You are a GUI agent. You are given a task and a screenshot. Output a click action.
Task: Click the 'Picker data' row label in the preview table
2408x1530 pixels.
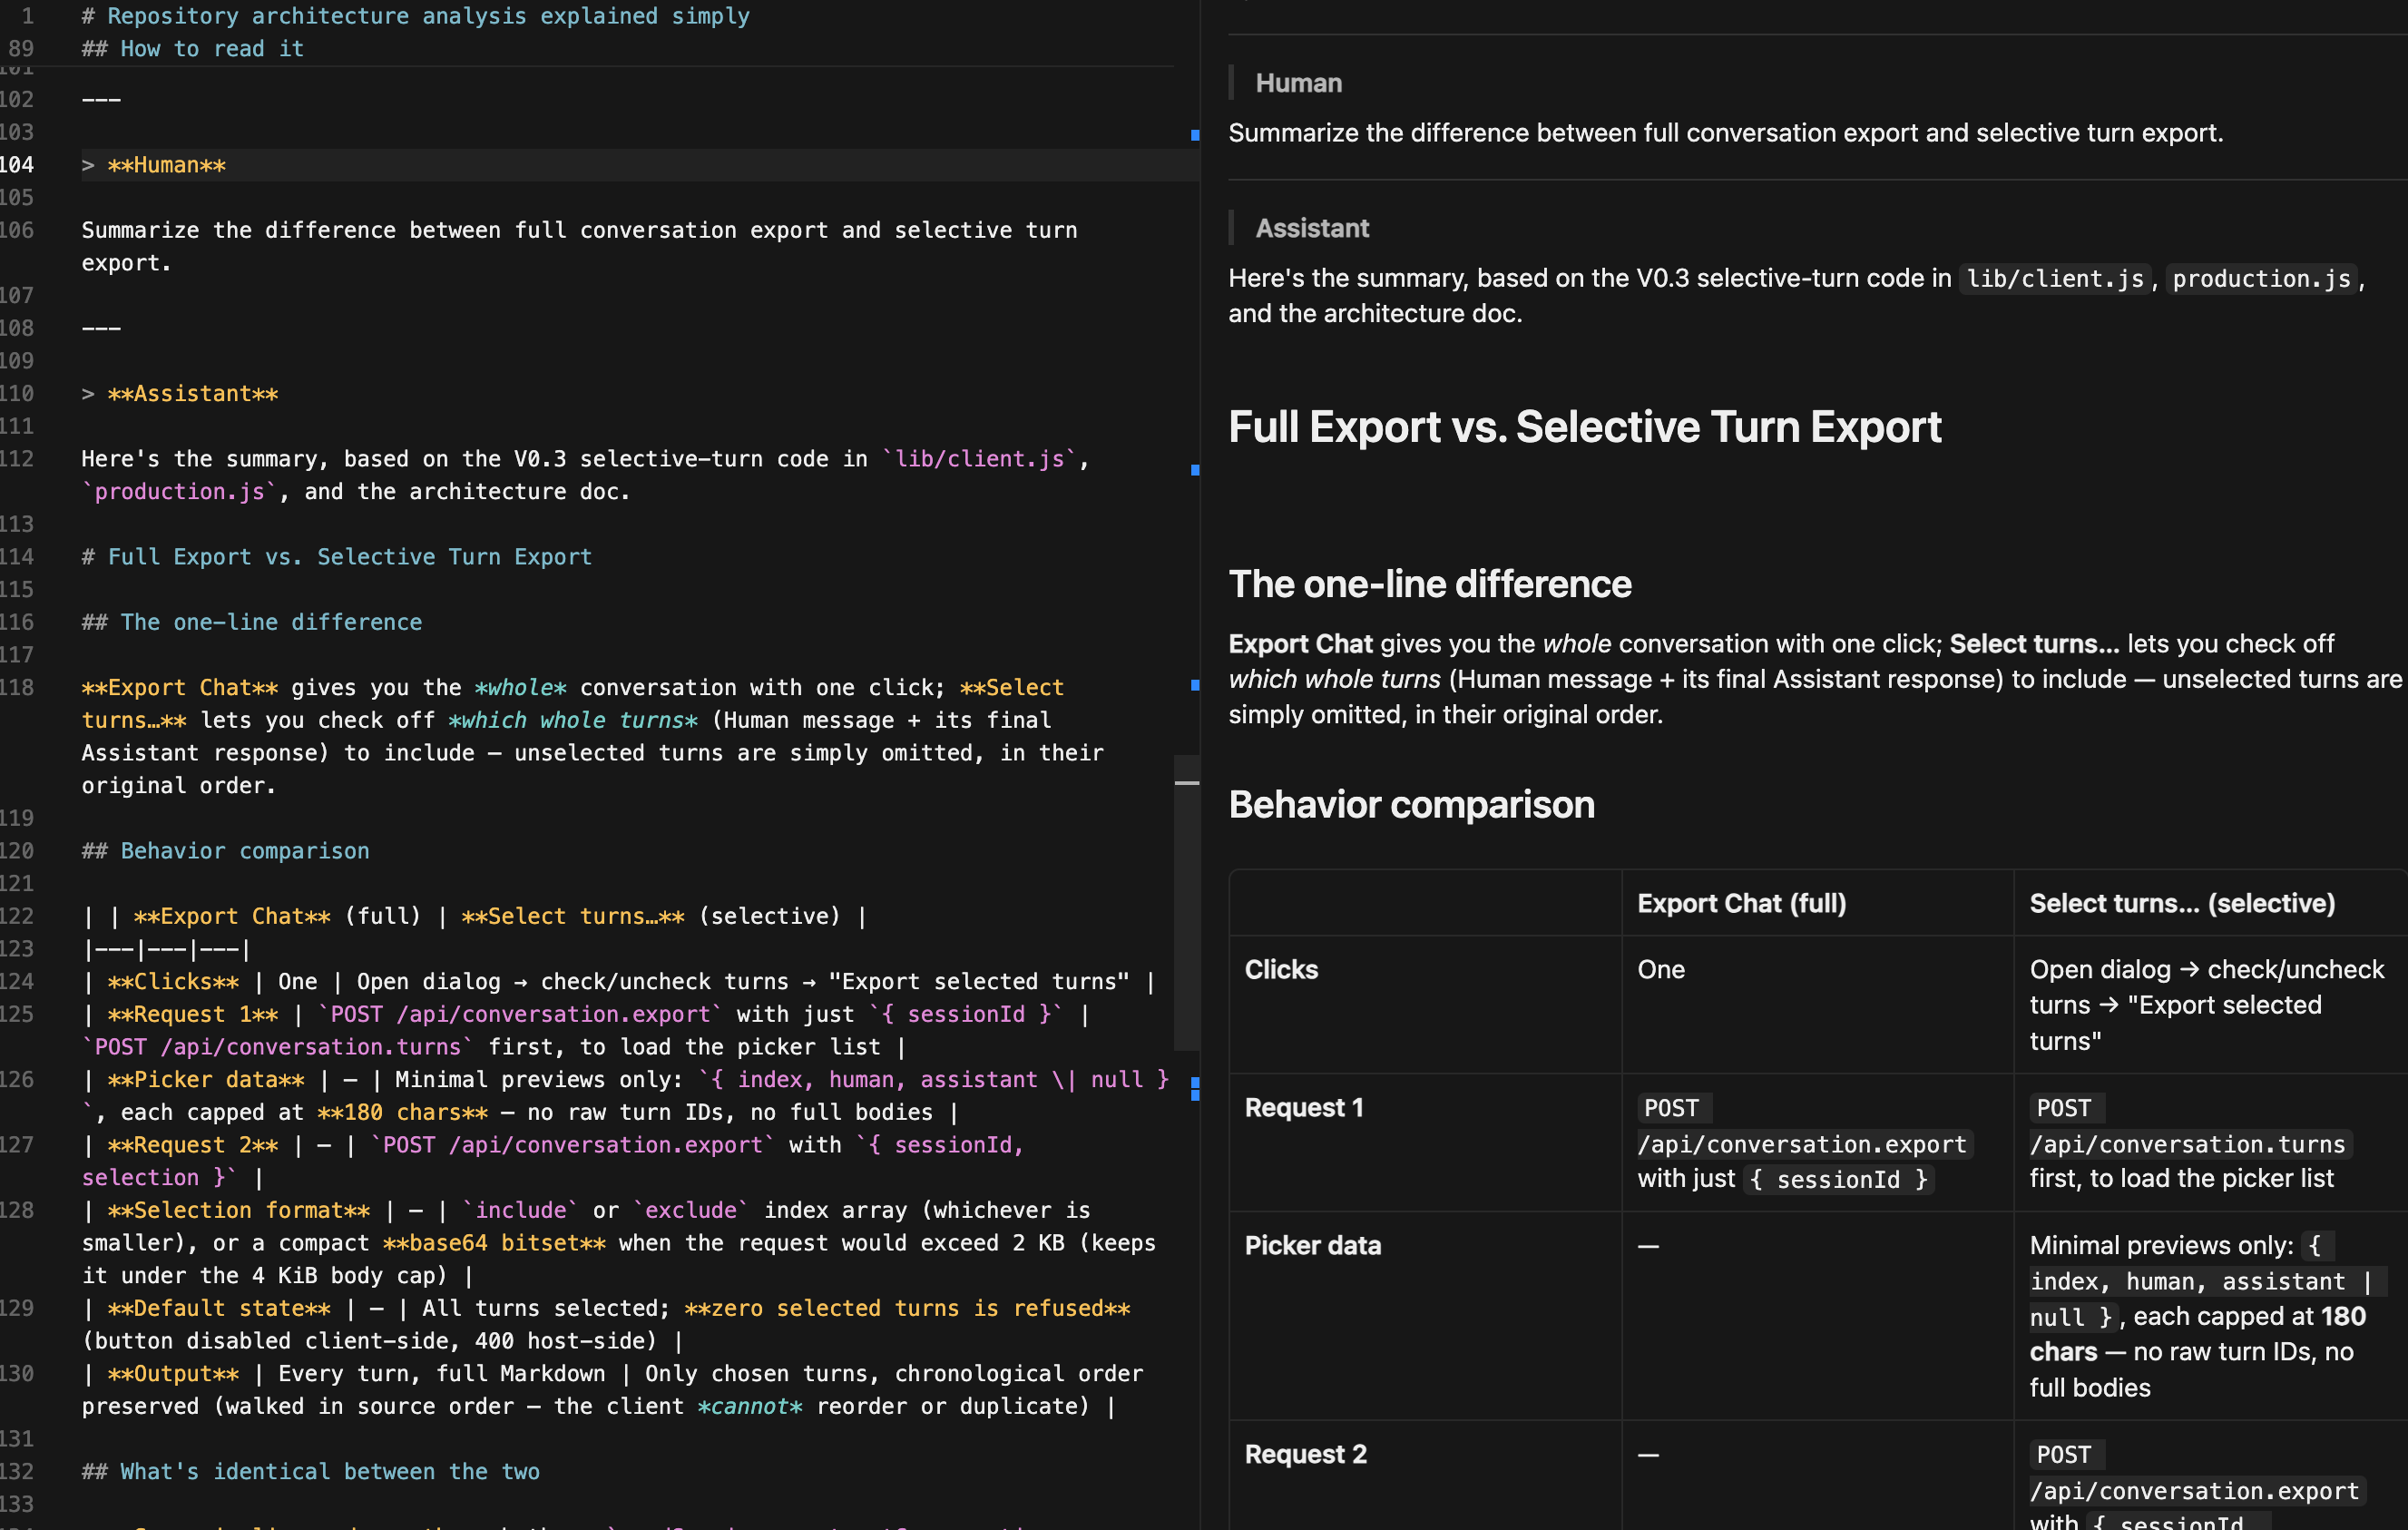(x=1312, y=1246)
